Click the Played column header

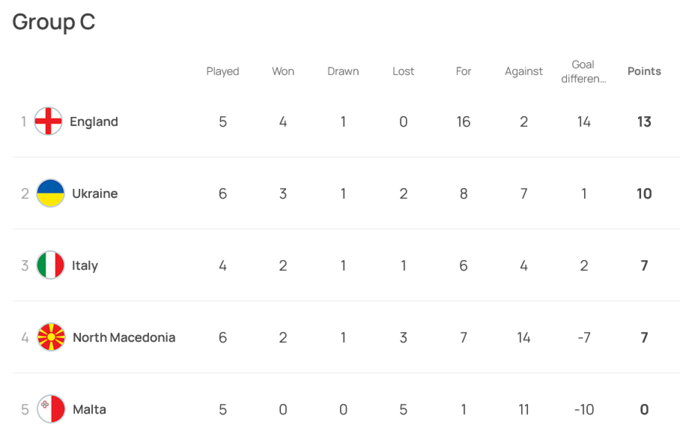pyautogui.click(x=223, y=71)
